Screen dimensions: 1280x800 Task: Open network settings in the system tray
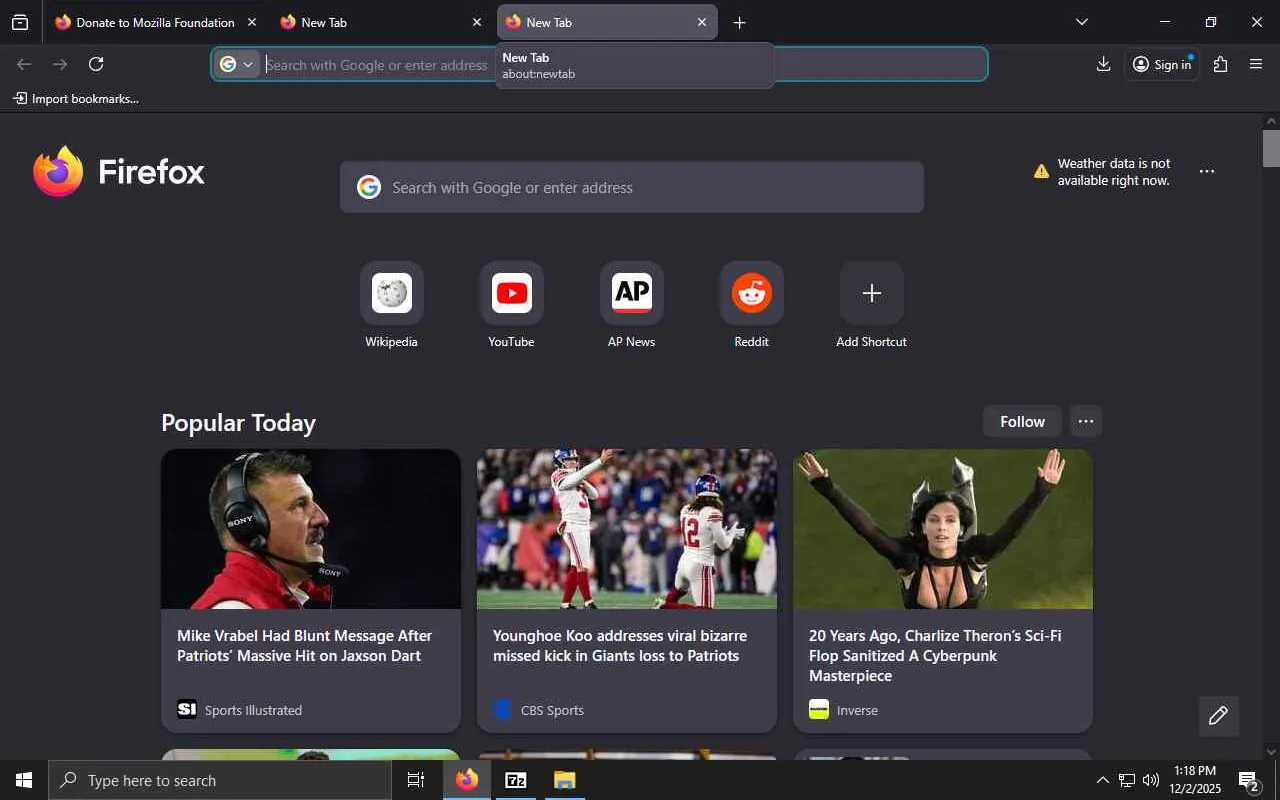pos(1127,780)
